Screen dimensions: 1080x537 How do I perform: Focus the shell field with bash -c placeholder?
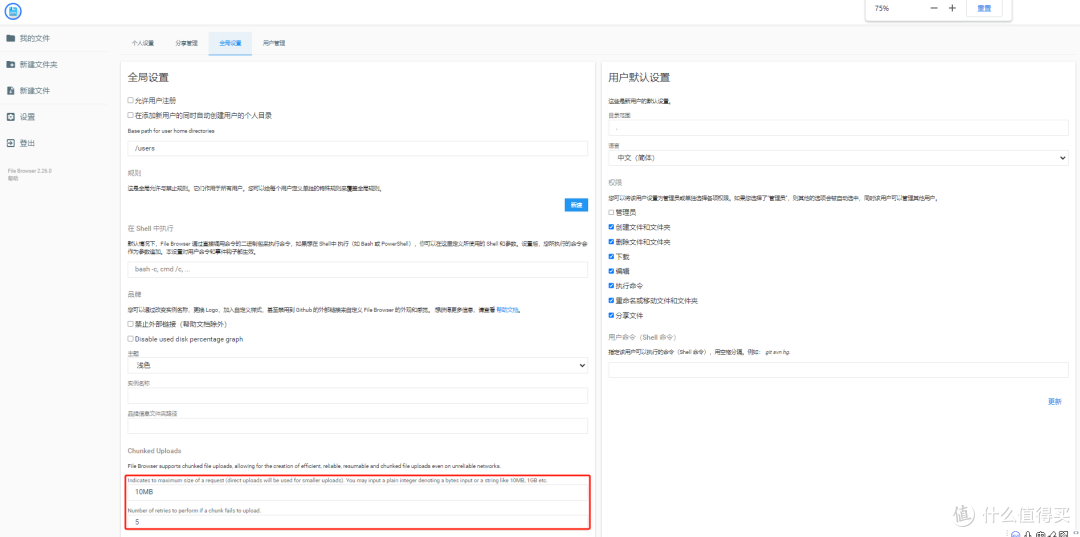coord(357,269)
